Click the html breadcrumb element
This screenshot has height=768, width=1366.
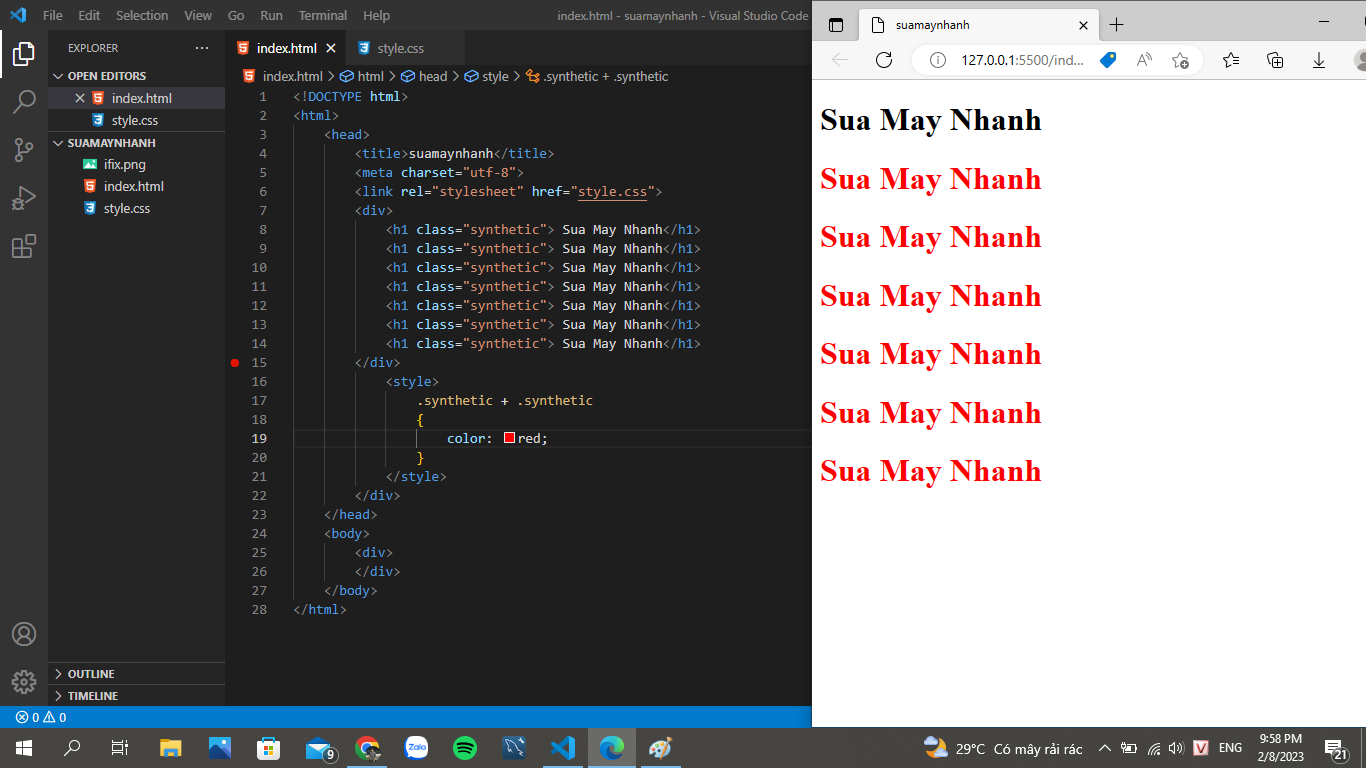pyautogui.click(x=362, y=76)
